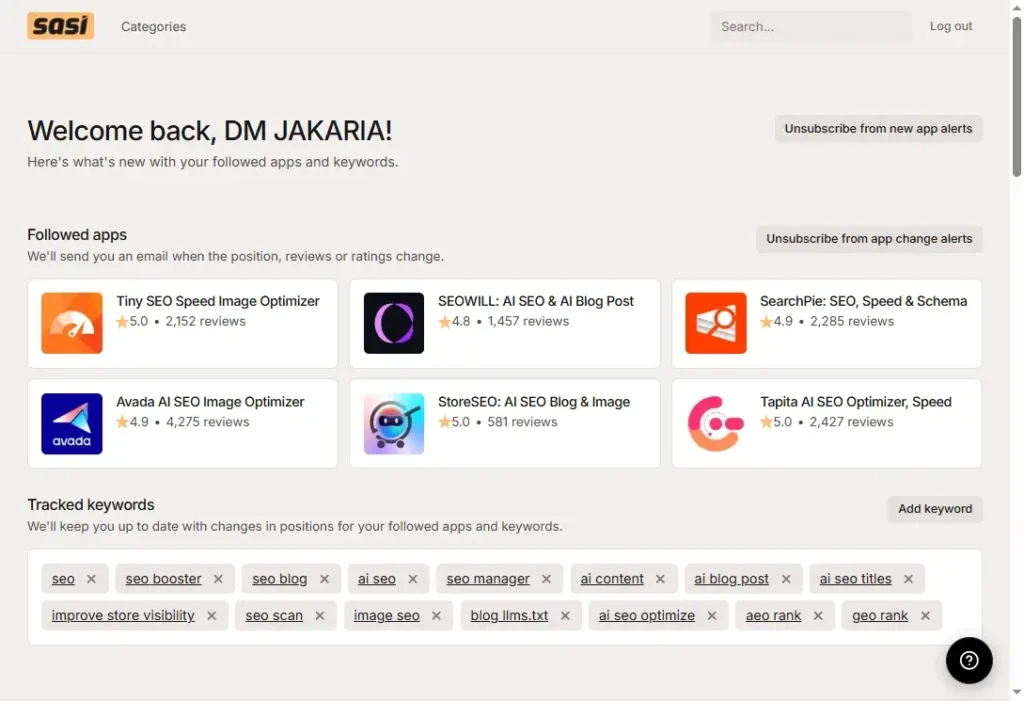
Task: Open the Categories menu
Action: pos(153,26)
